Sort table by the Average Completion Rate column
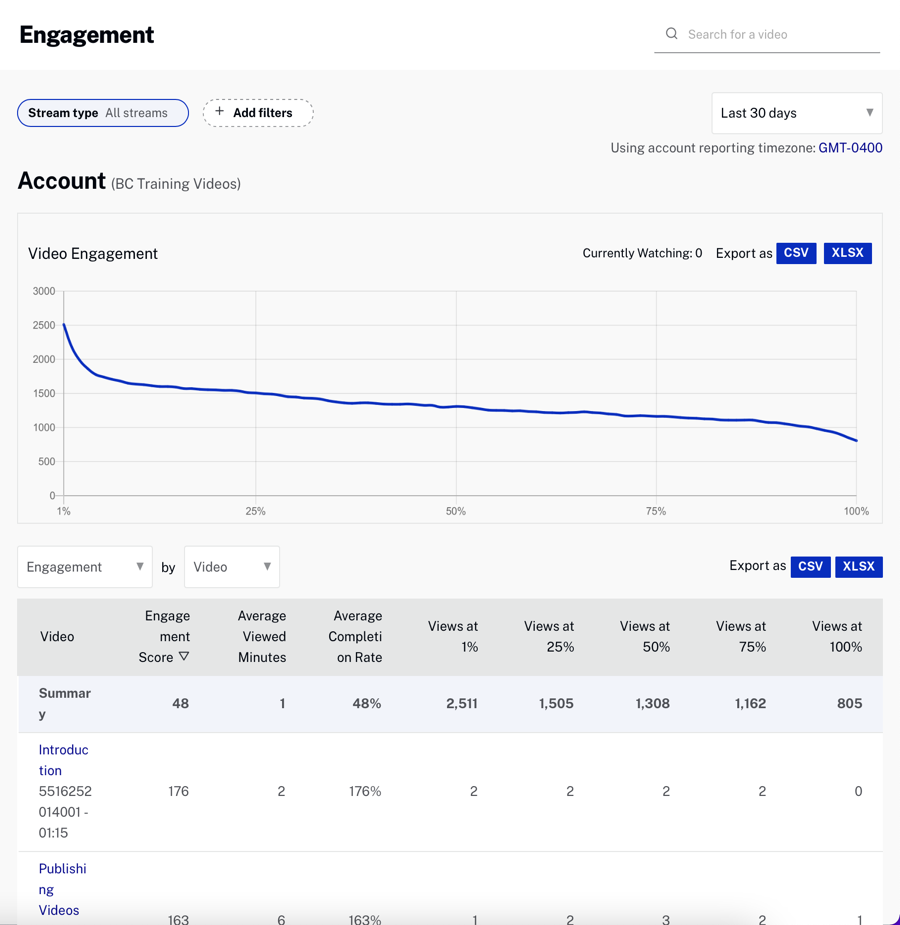 (x=357, y=637)
